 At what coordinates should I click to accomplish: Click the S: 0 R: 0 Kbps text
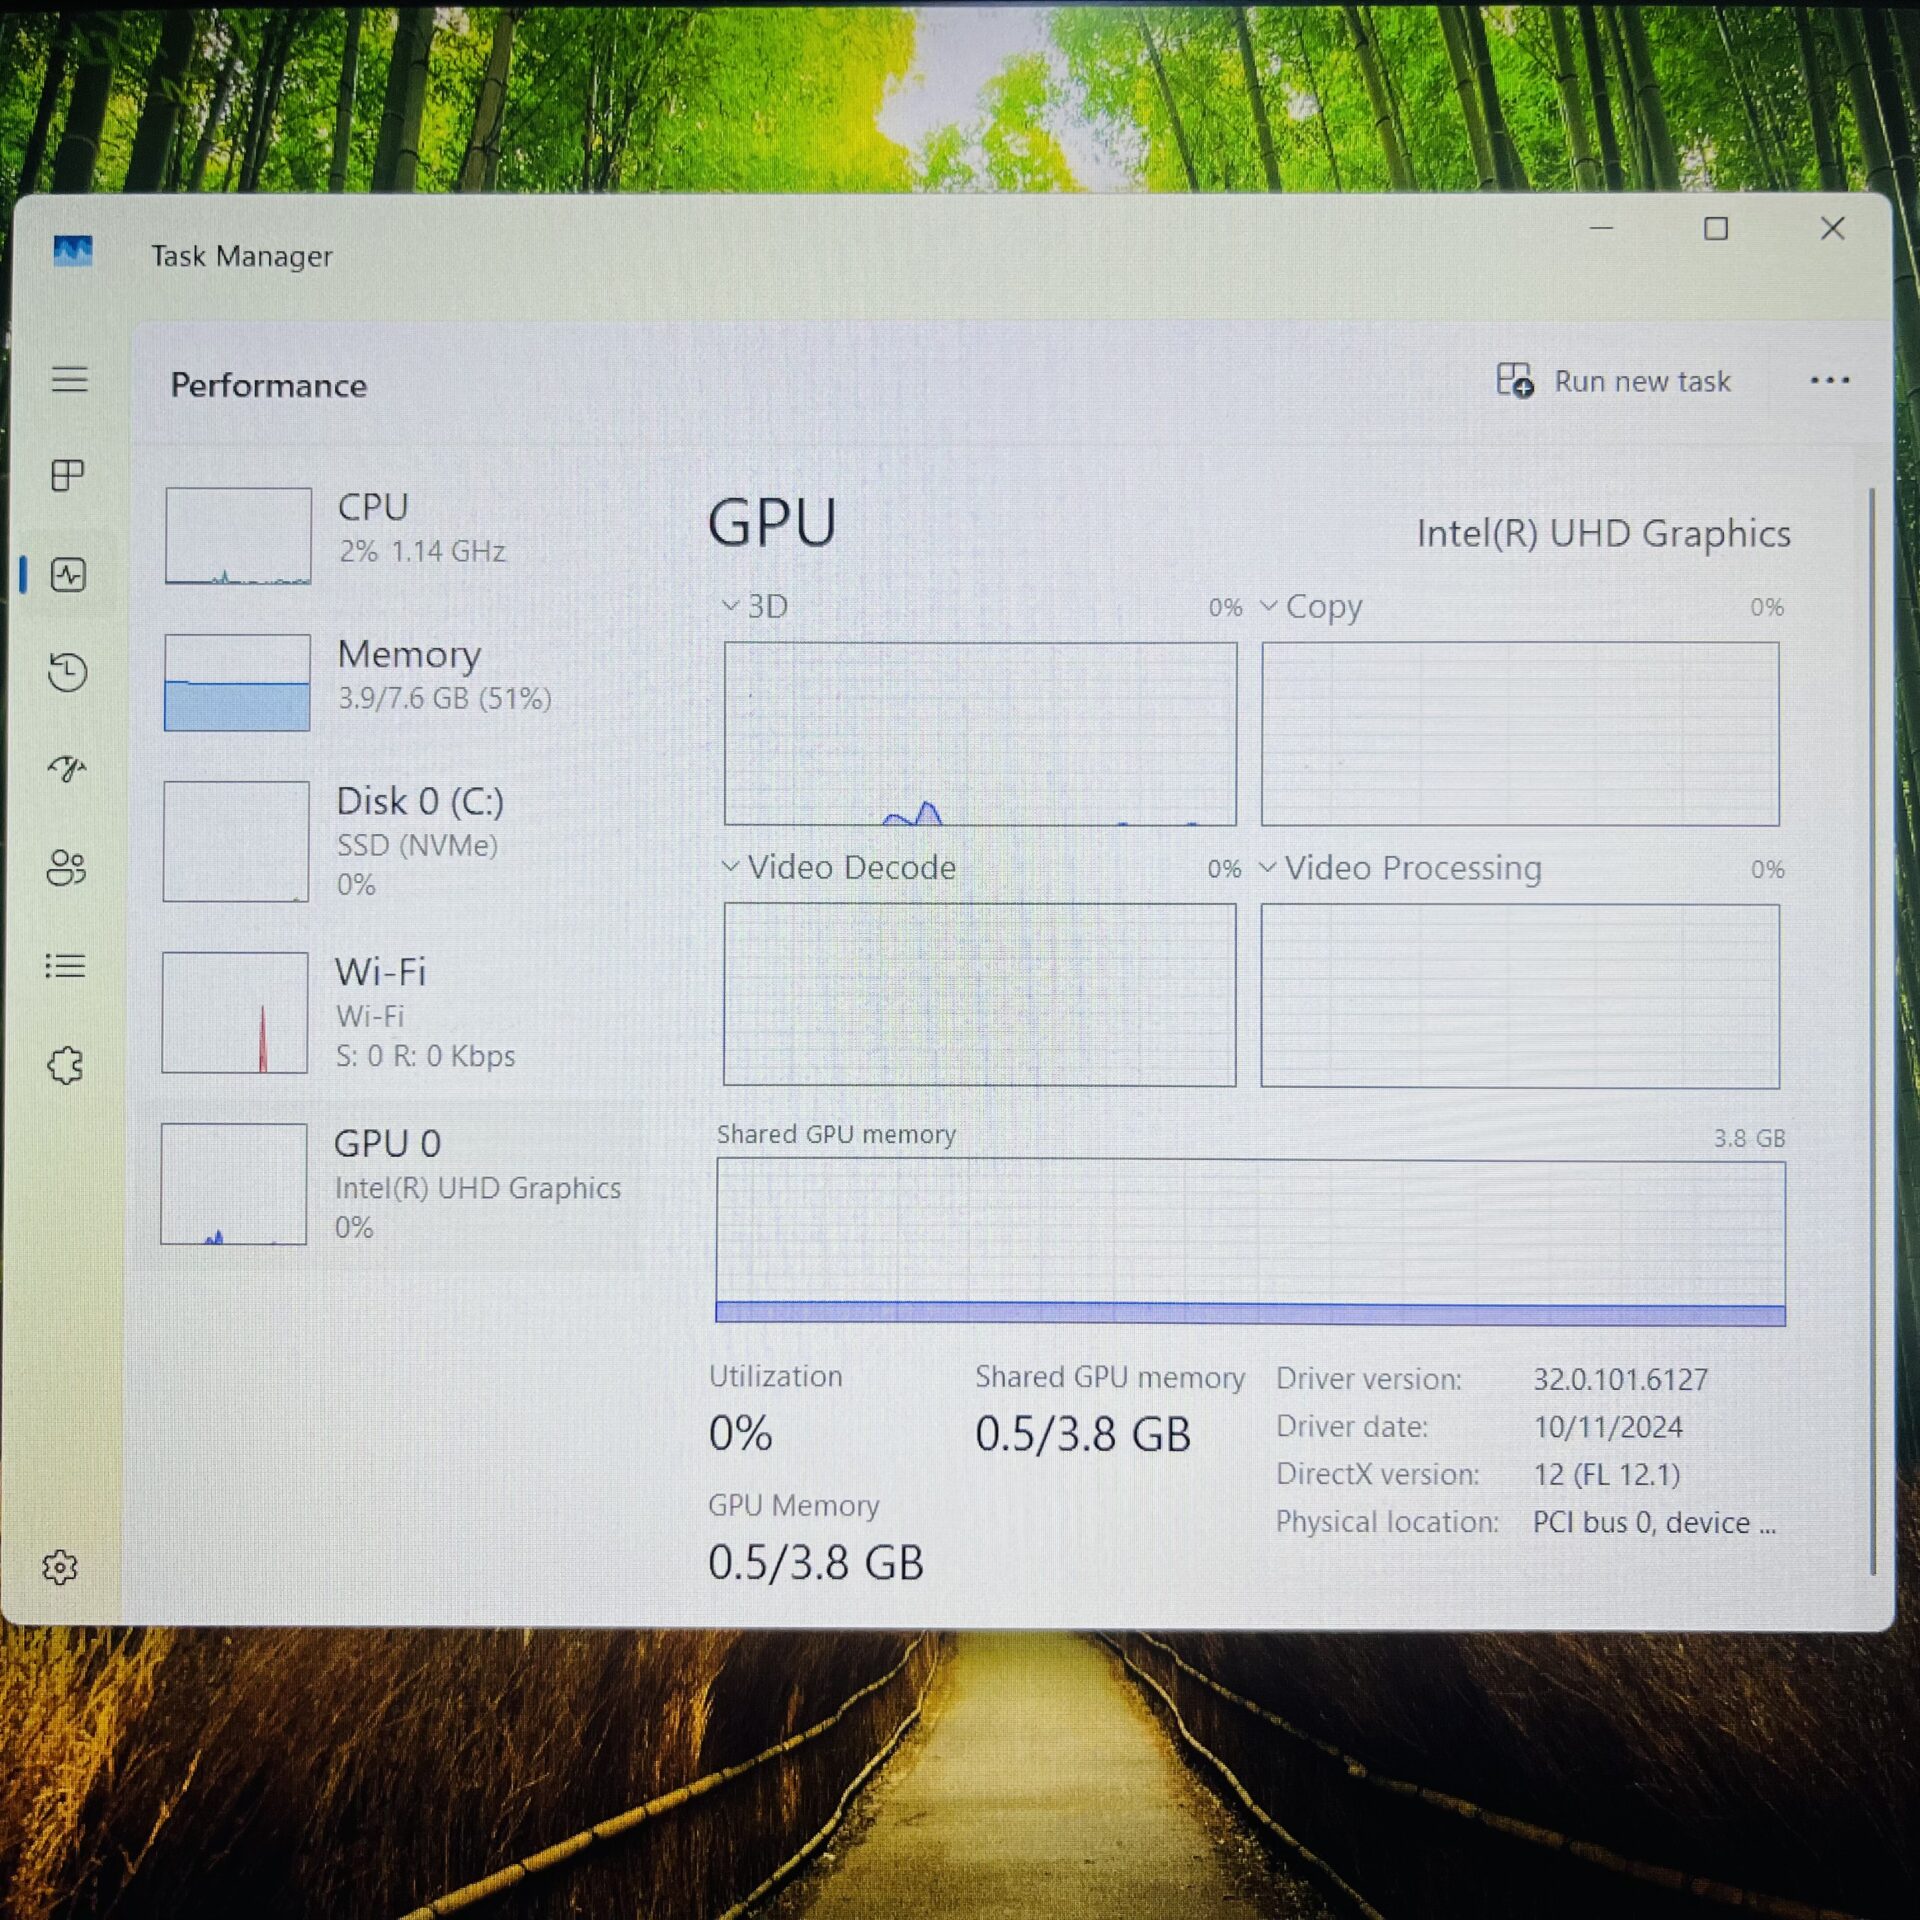425,1056
